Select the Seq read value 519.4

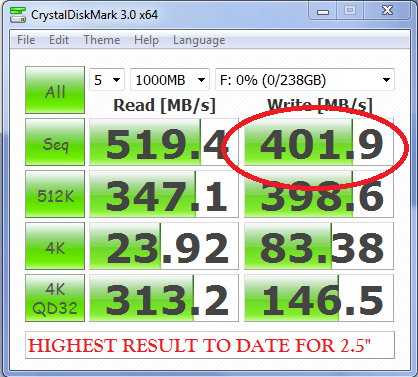[x=164, y=142]
